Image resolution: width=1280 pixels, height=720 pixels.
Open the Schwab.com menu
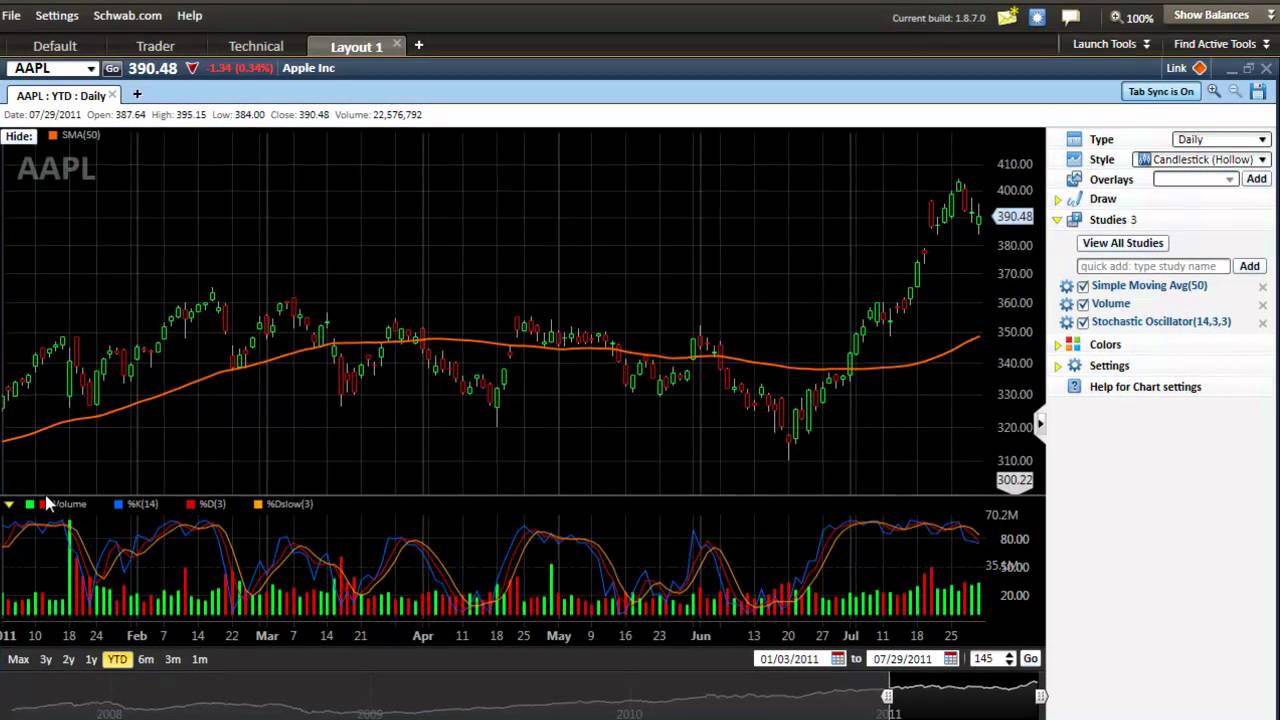[127, 16]
